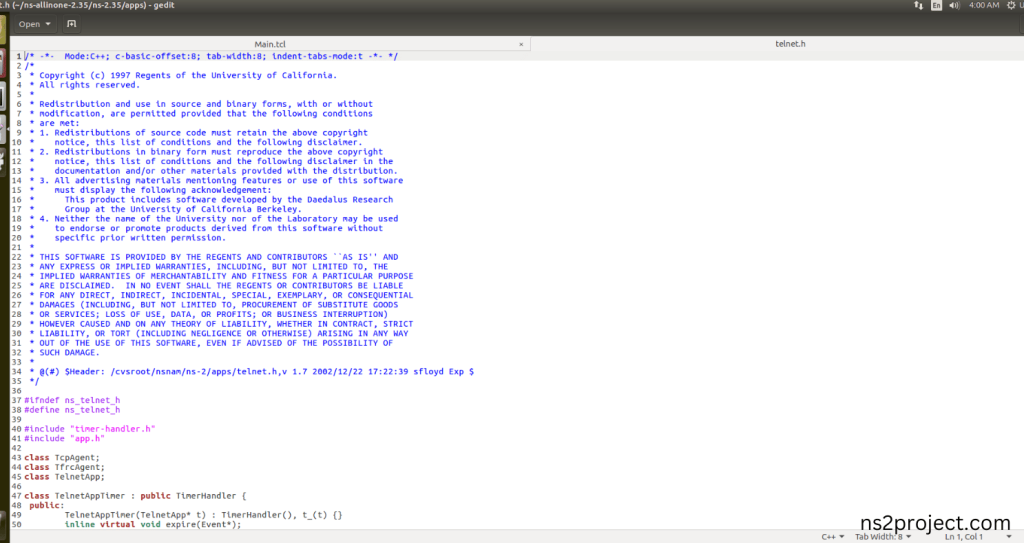Close the Main.tcl tab
This screenshot has height=543, width=1024.
(521, 44)
